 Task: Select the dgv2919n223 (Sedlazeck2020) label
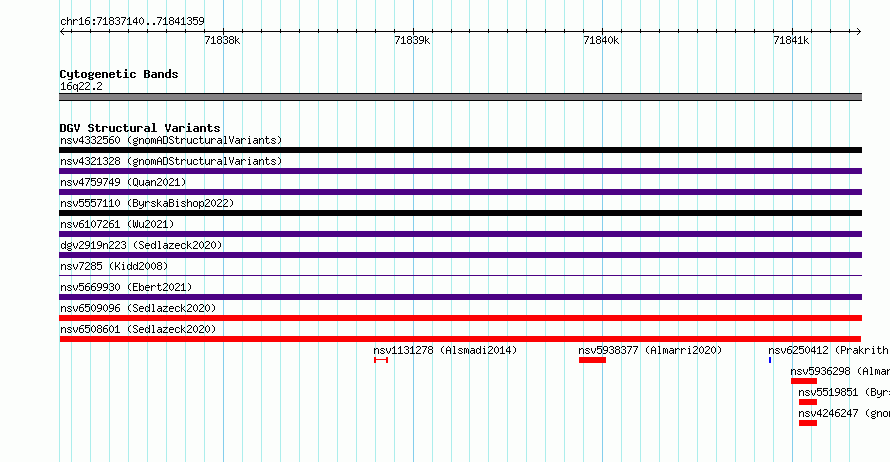[141, 245]
